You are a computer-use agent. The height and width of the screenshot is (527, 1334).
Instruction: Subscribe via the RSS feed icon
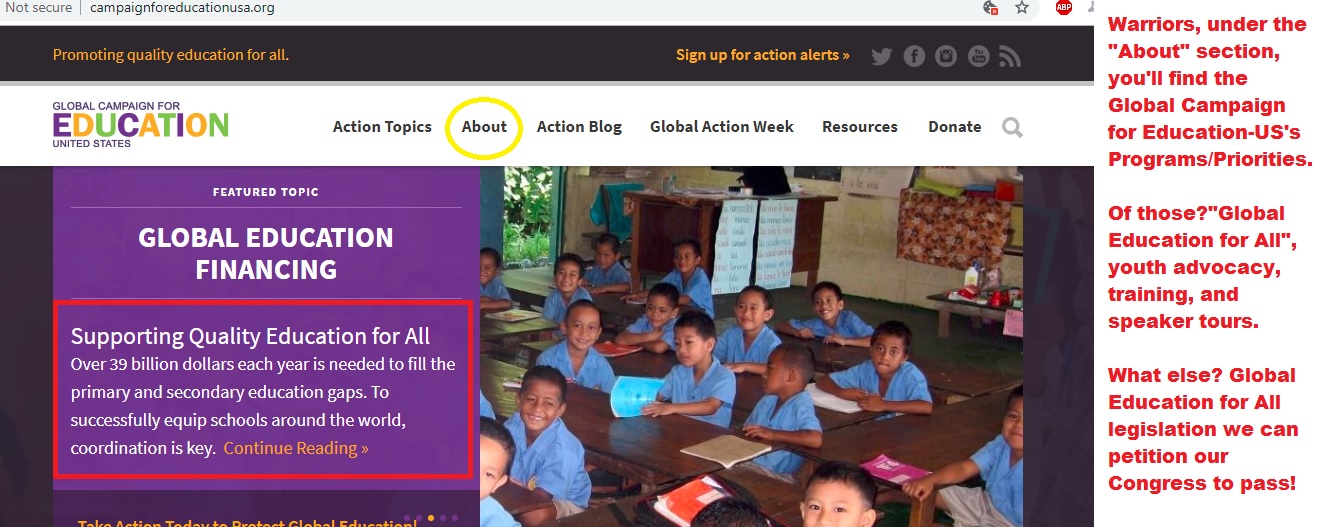(x=1010, y=56)
